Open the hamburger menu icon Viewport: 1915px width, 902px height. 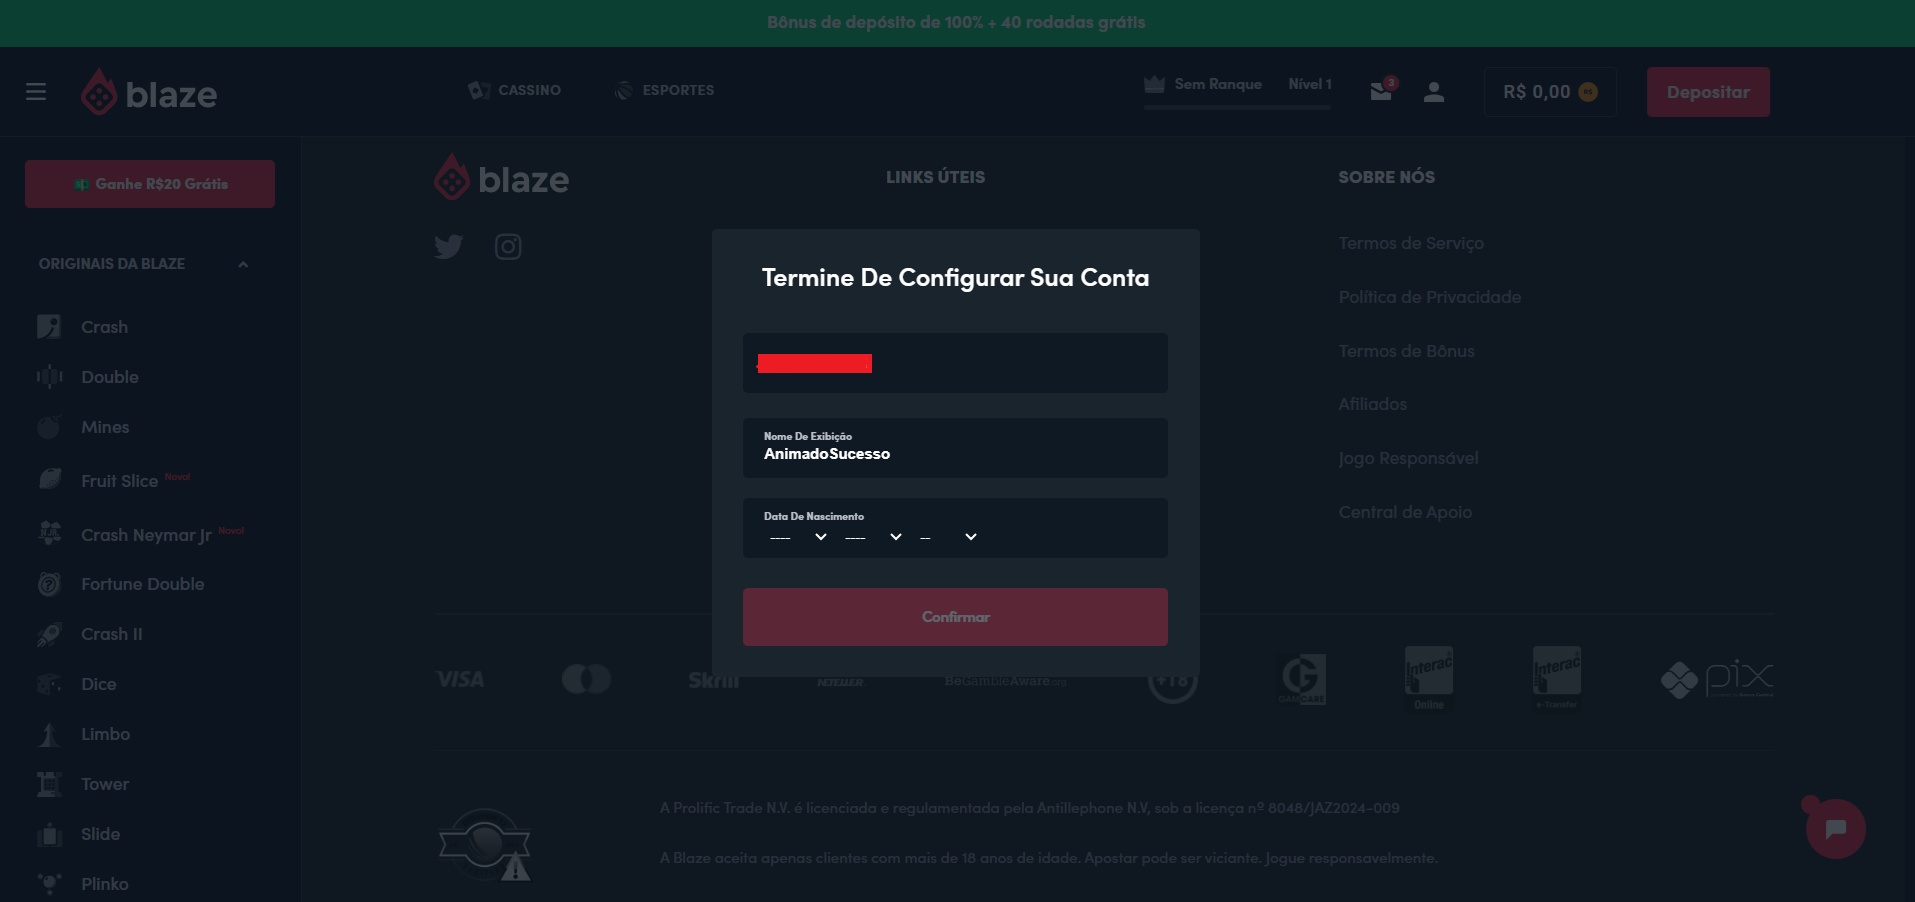[x=36, y=92]
